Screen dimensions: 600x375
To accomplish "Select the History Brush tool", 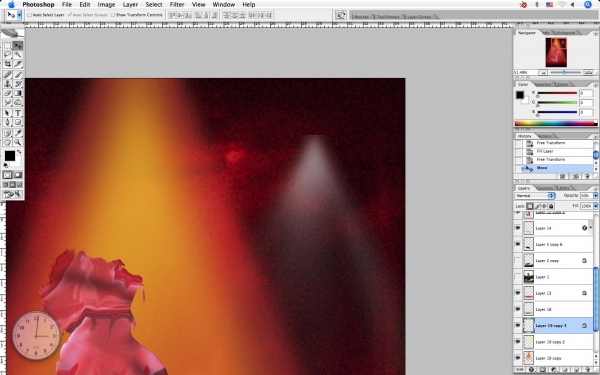I will 18,84.
